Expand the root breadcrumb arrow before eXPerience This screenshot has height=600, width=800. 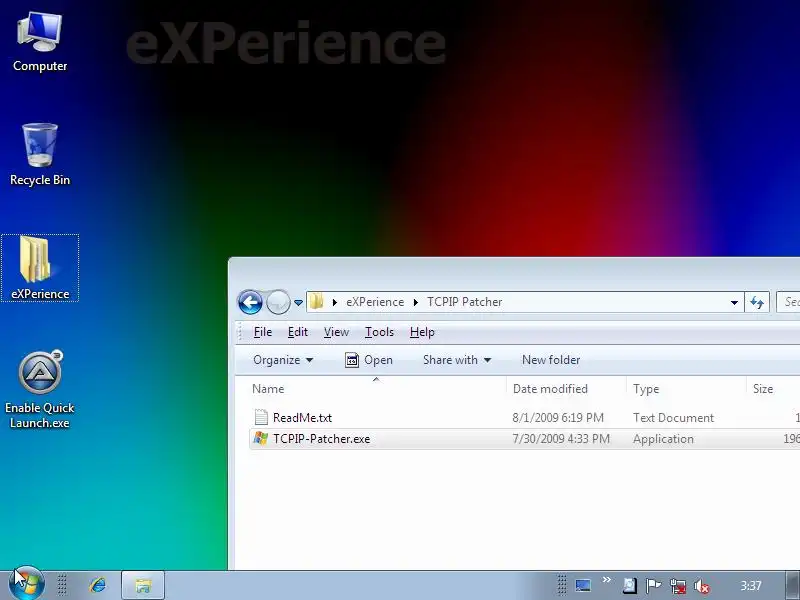point(335,302)
